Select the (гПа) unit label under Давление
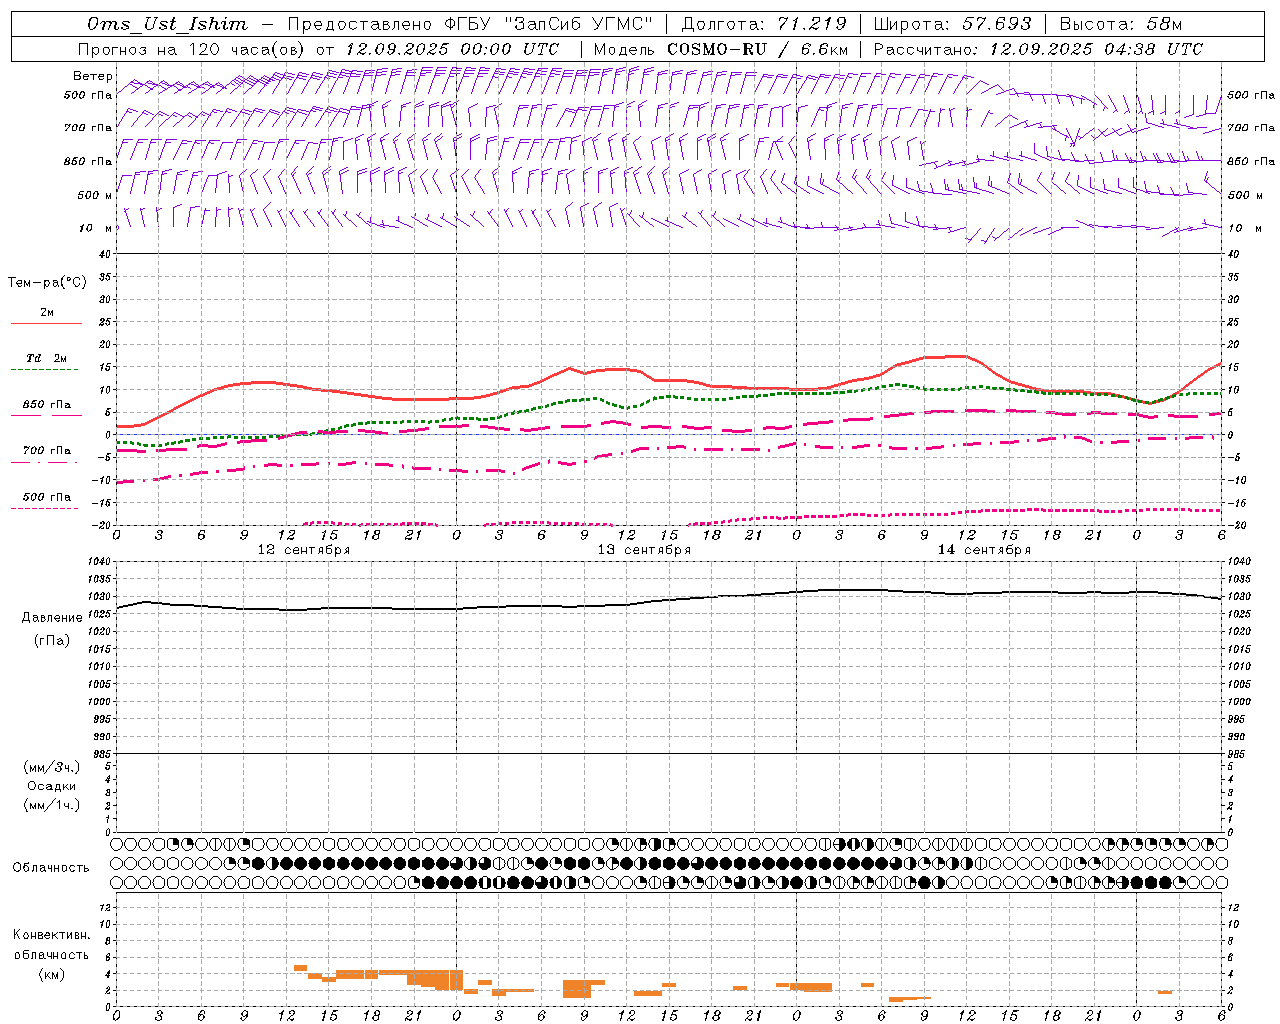 pos(51,641)
